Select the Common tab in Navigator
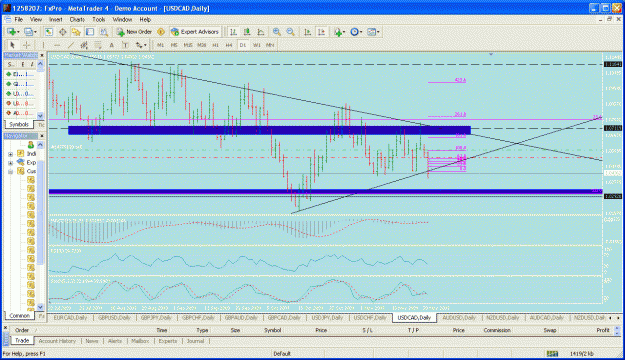Image resolution: width=625 pixels, height=360 pixels. (x=19, y=315)
